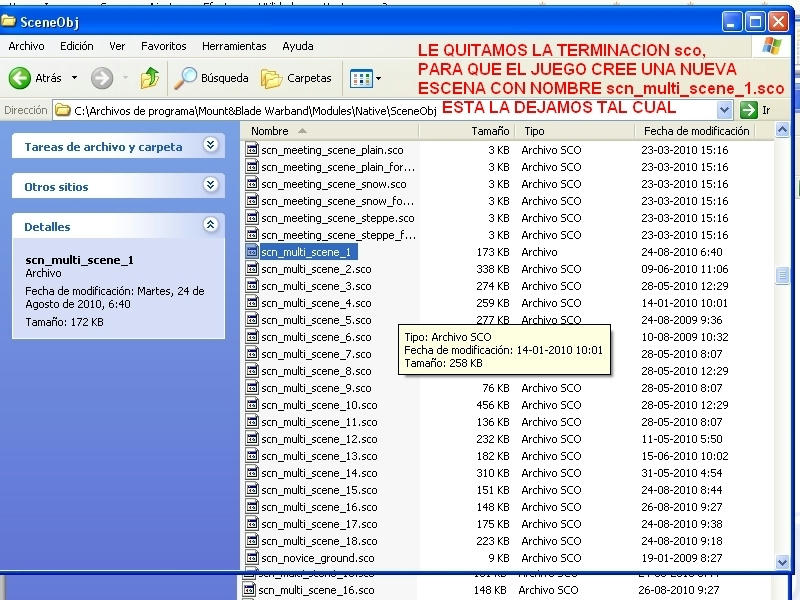Sort by Fecha de modificación column
Viewport: 800px width, 600px height.
click(x=696, y=131)
